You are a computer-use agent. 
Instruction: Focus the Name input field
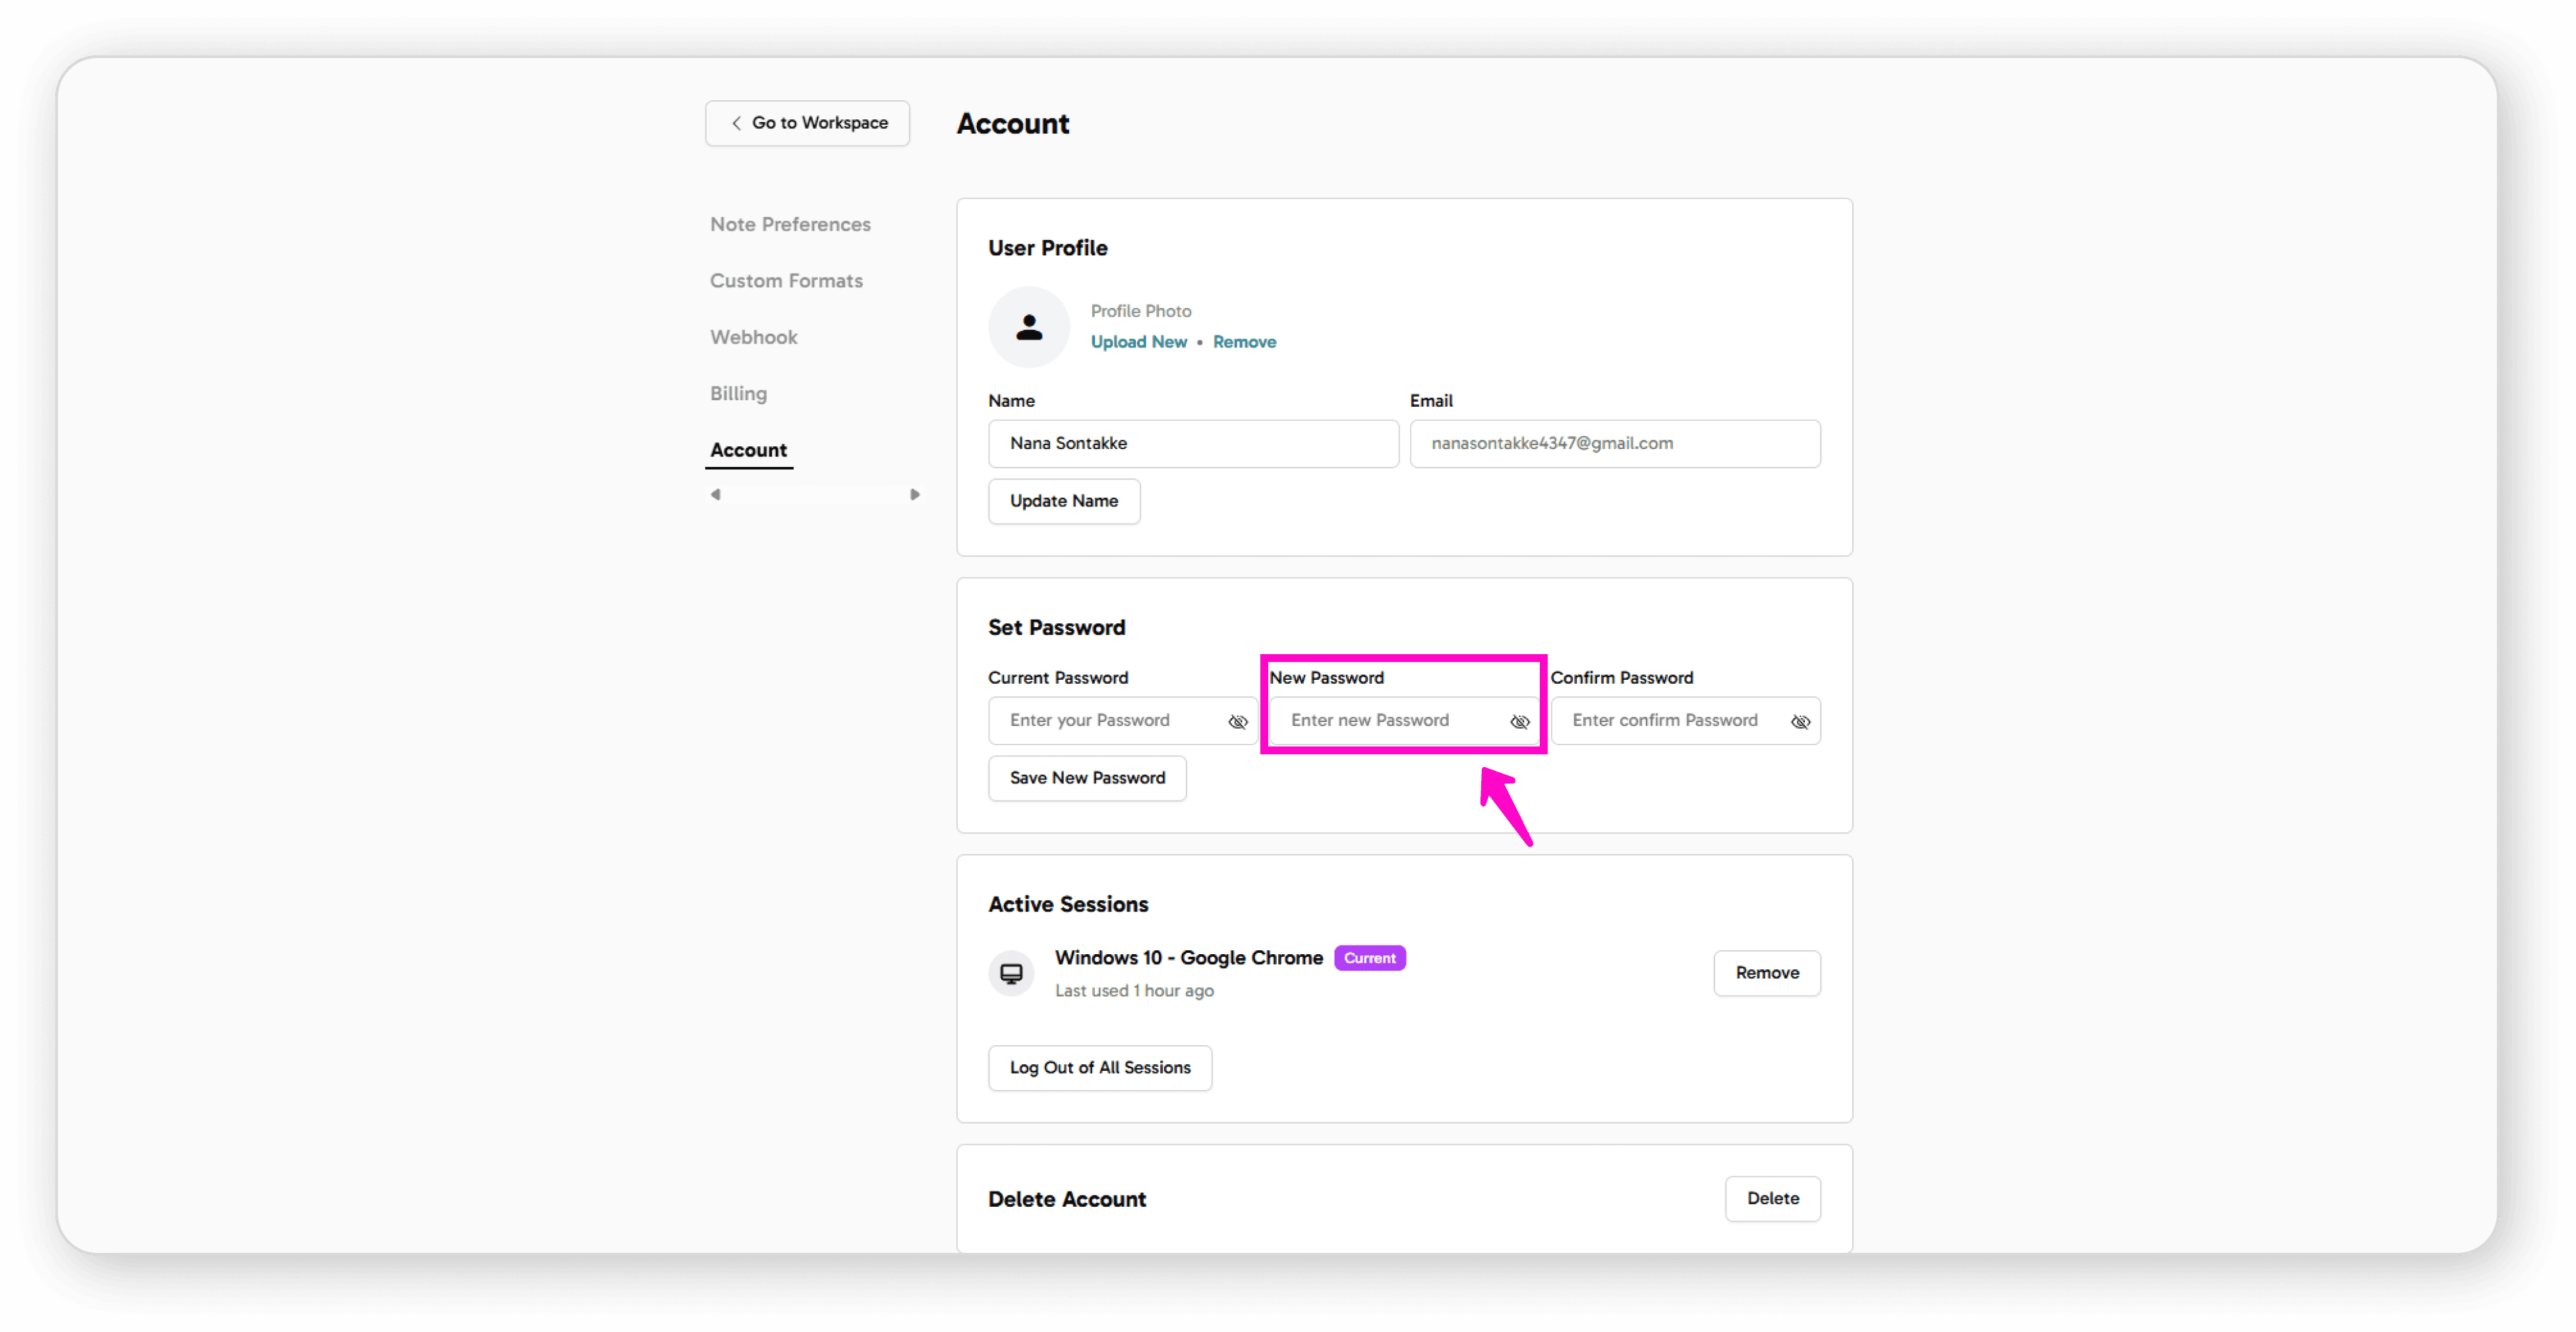[1192, 443]
